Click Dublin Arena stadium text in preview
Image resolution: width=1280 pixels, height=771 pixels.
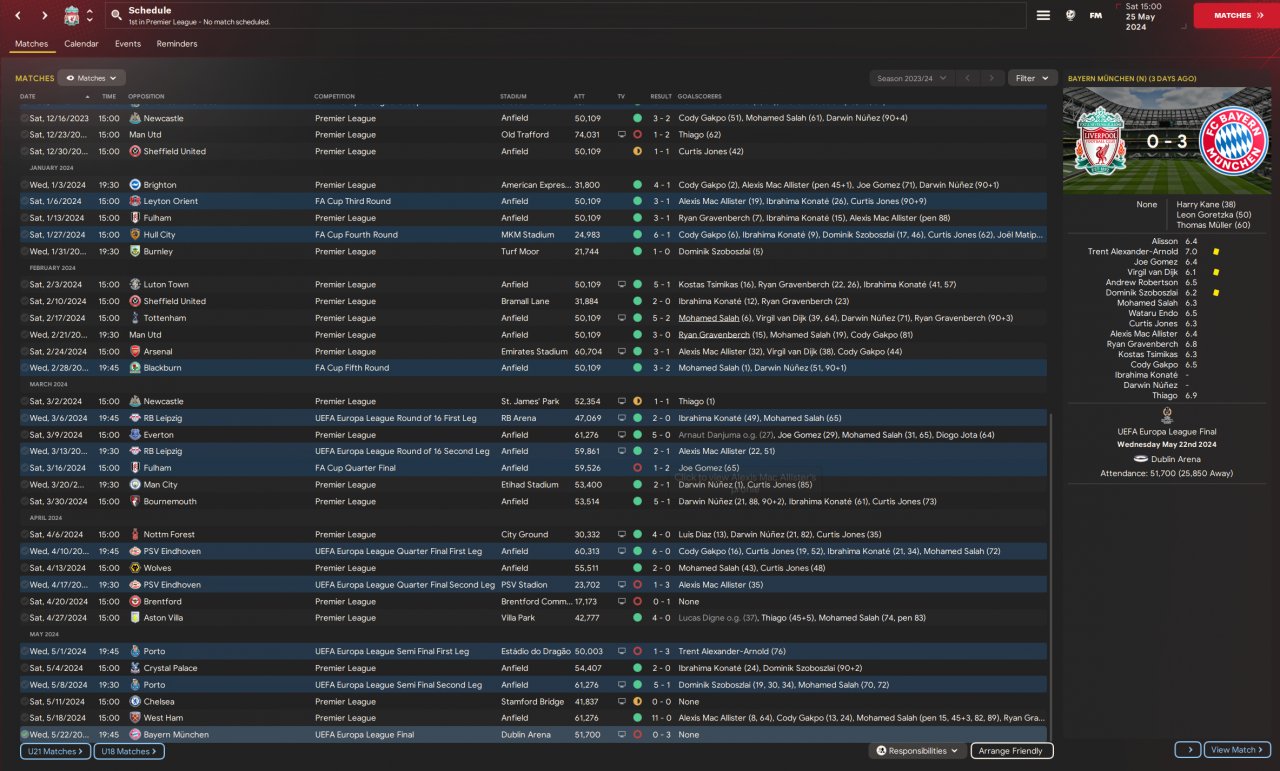1175,459
